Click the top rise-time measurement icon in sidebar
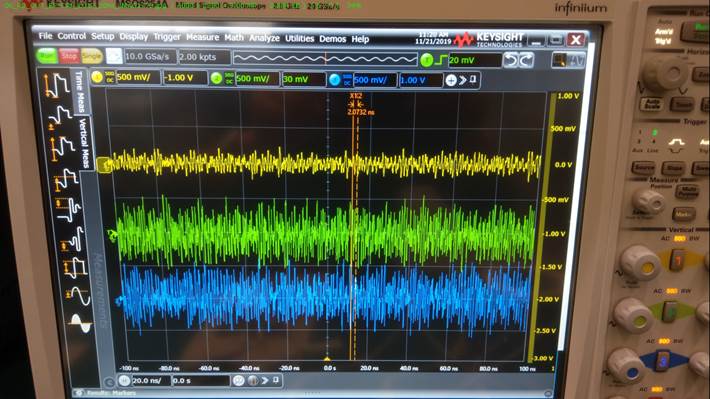Image resolution: width=710 pixels, height=399 pixels. click(x=57, y=85)
